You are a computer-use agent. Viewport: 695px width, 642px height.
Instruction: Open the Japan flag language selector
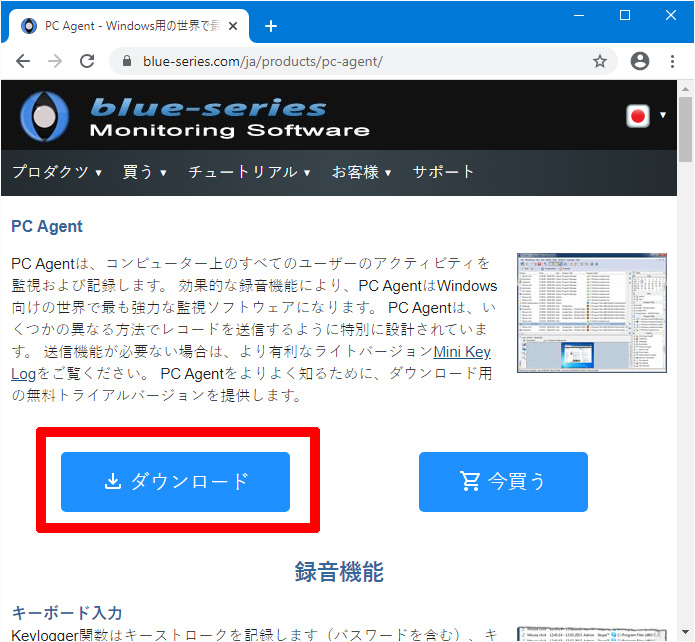click(645, 116)
